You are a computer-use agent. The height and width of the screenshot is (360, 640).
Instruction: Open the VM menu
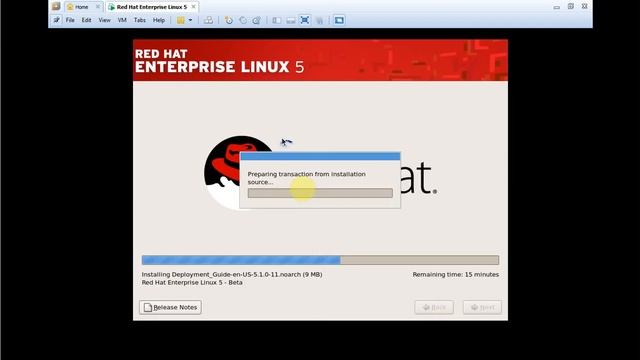(x=122, y=20)
